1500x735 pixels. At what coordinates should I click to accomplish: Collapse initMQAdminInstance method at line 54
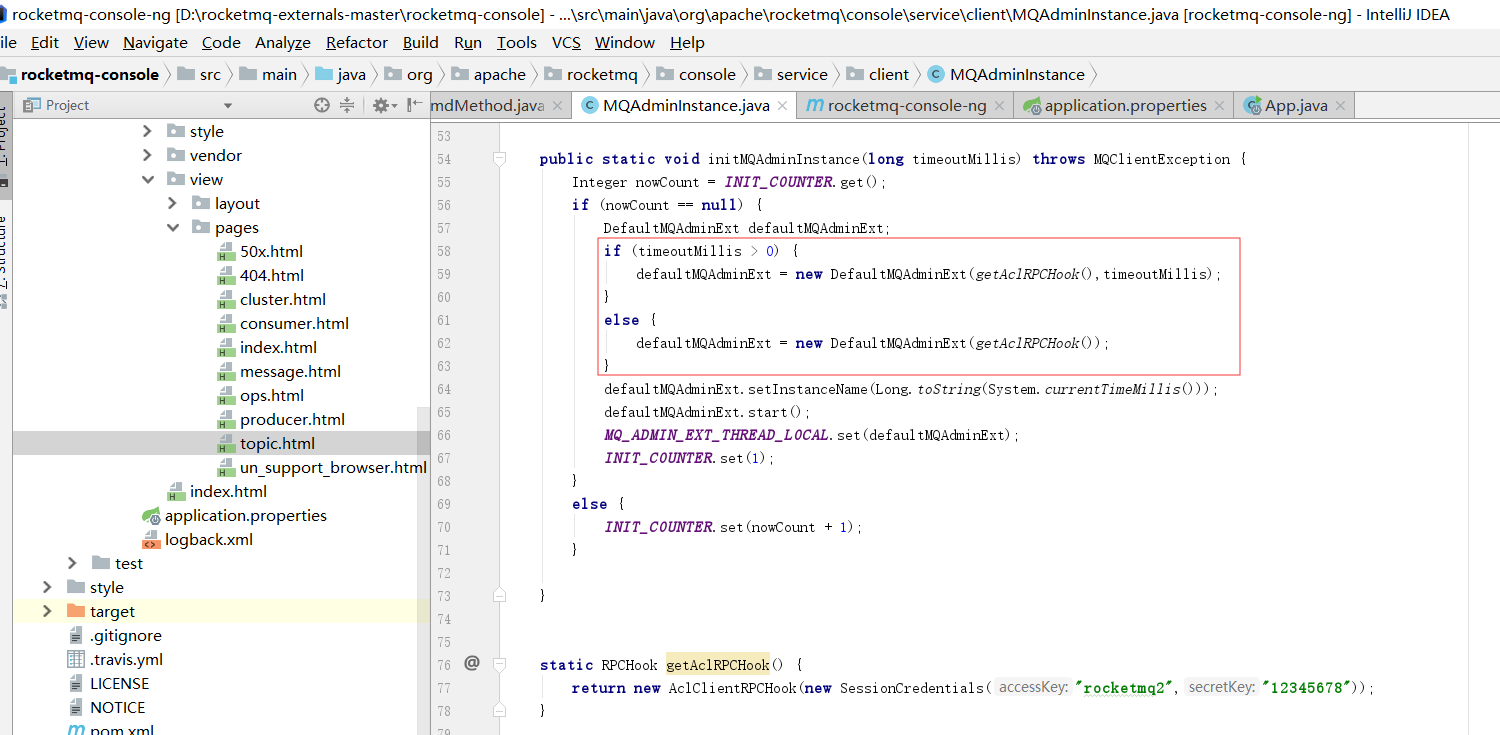[x=500, y=159]
